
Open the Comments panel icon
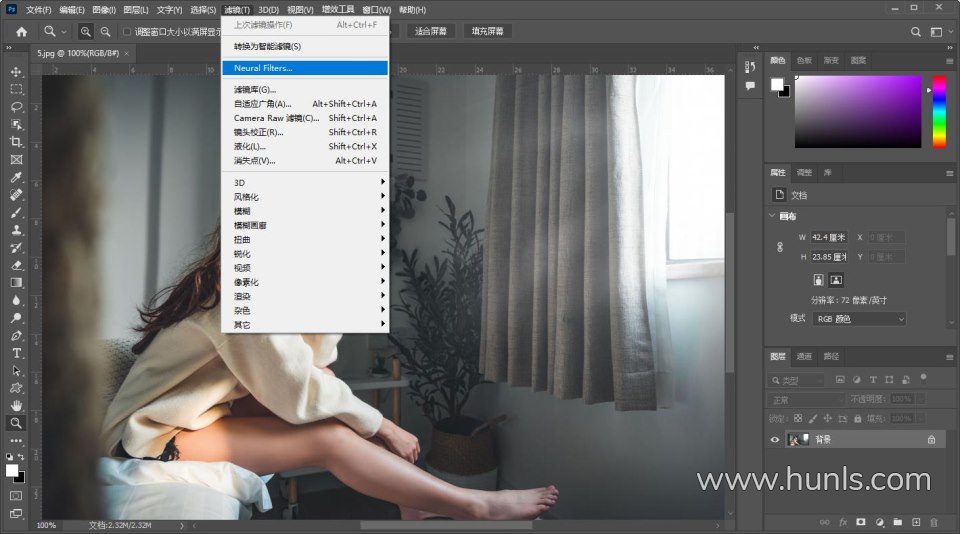click(x=750, y=86)
